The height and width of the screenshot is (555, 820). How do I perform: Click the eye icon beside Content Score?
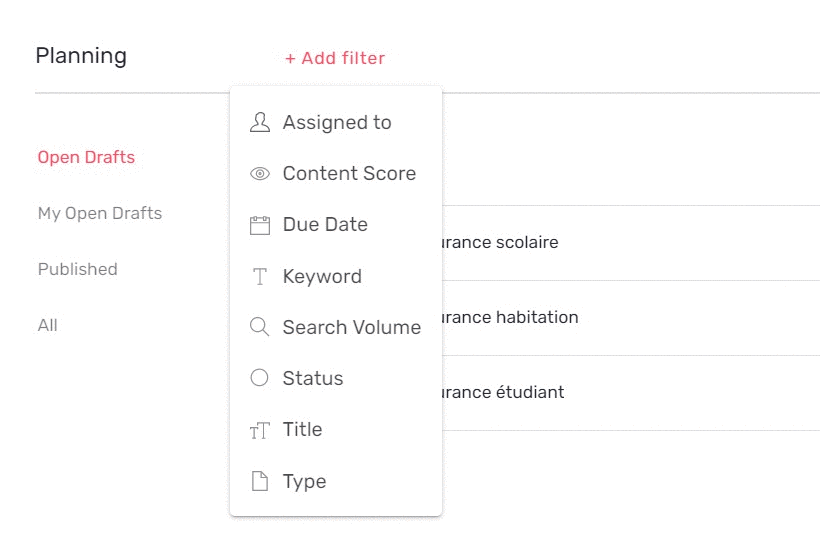[260, 174]
